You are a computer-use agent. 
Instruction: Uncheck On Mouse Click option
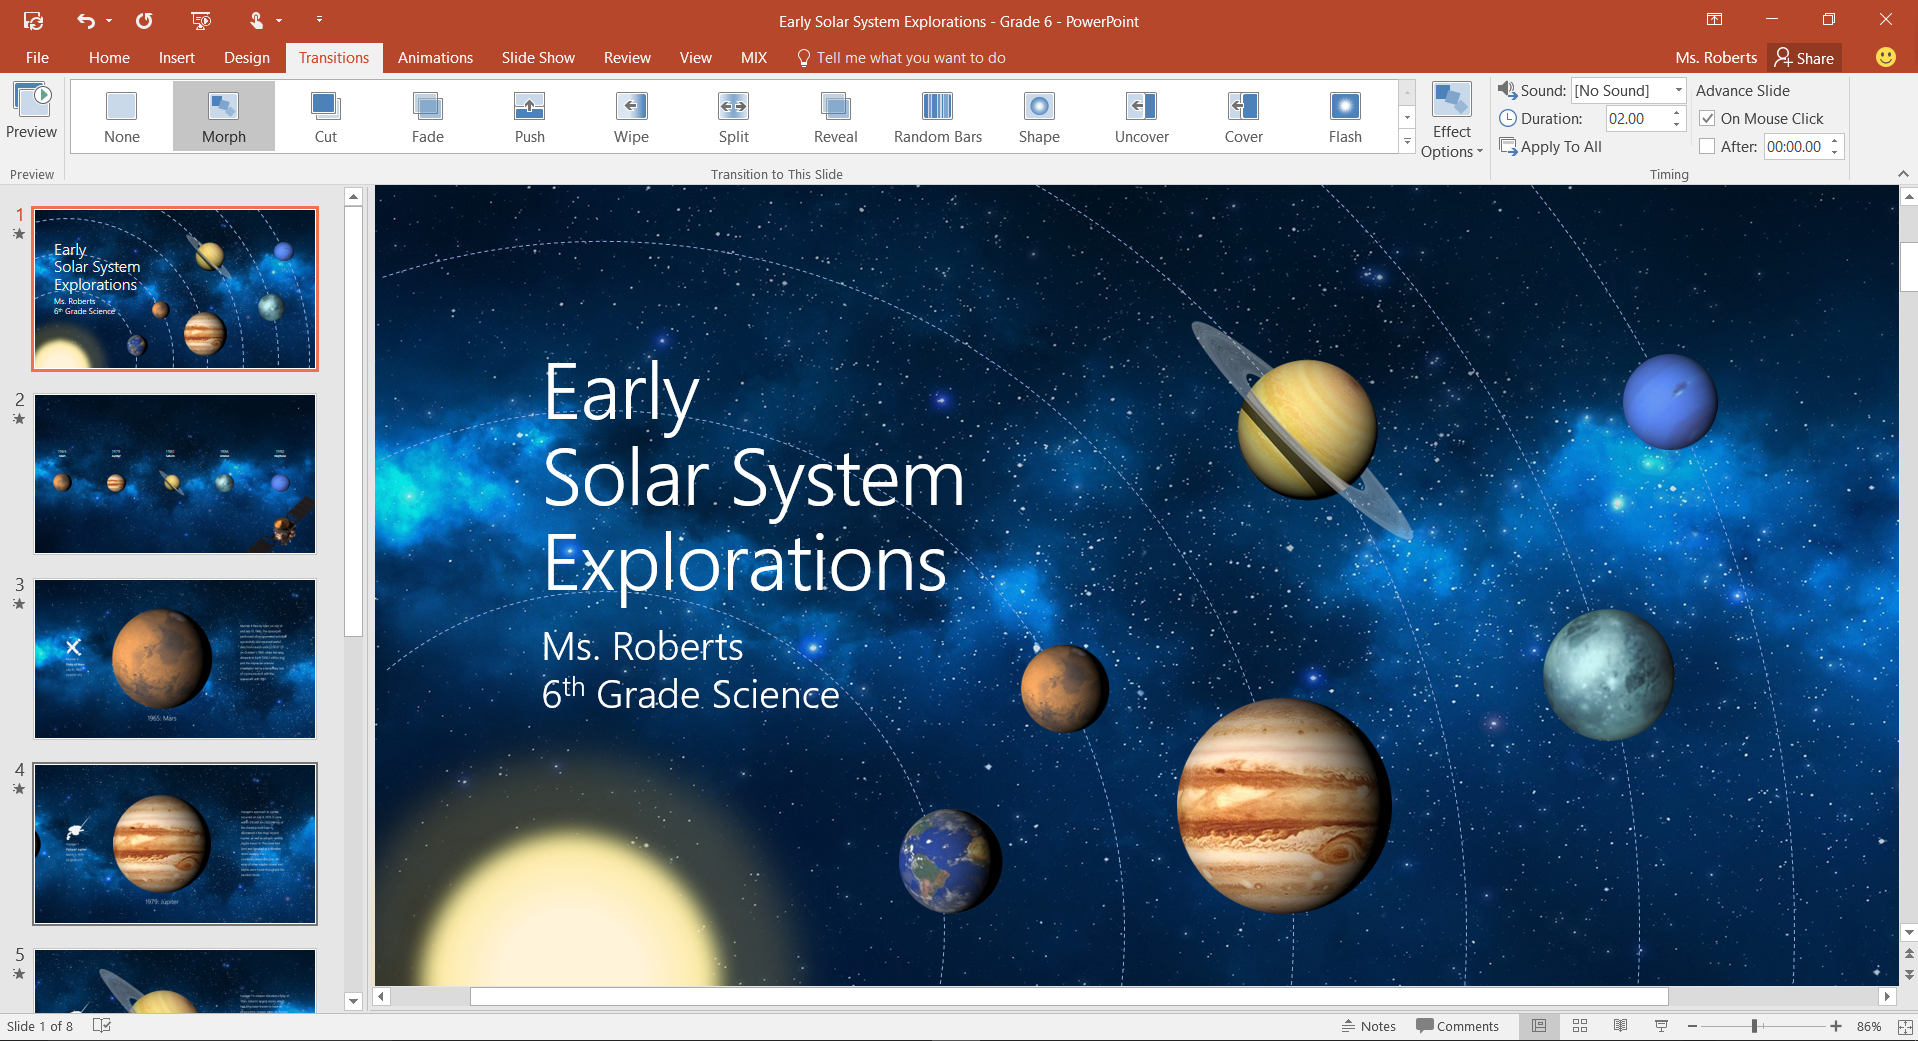1708,119
